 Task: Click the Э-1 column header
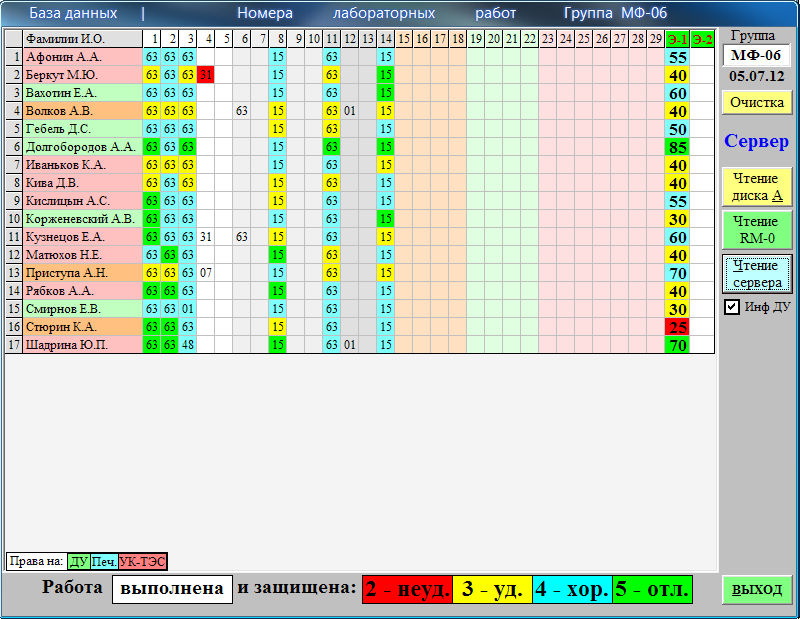678,39
